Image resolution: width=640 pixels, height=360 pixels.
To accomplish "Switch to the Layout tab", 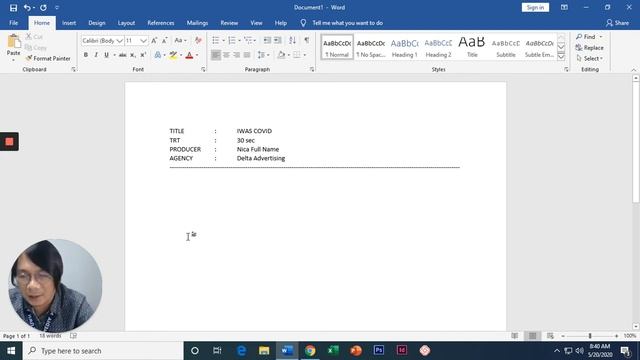I will click(x=126, y=23).
